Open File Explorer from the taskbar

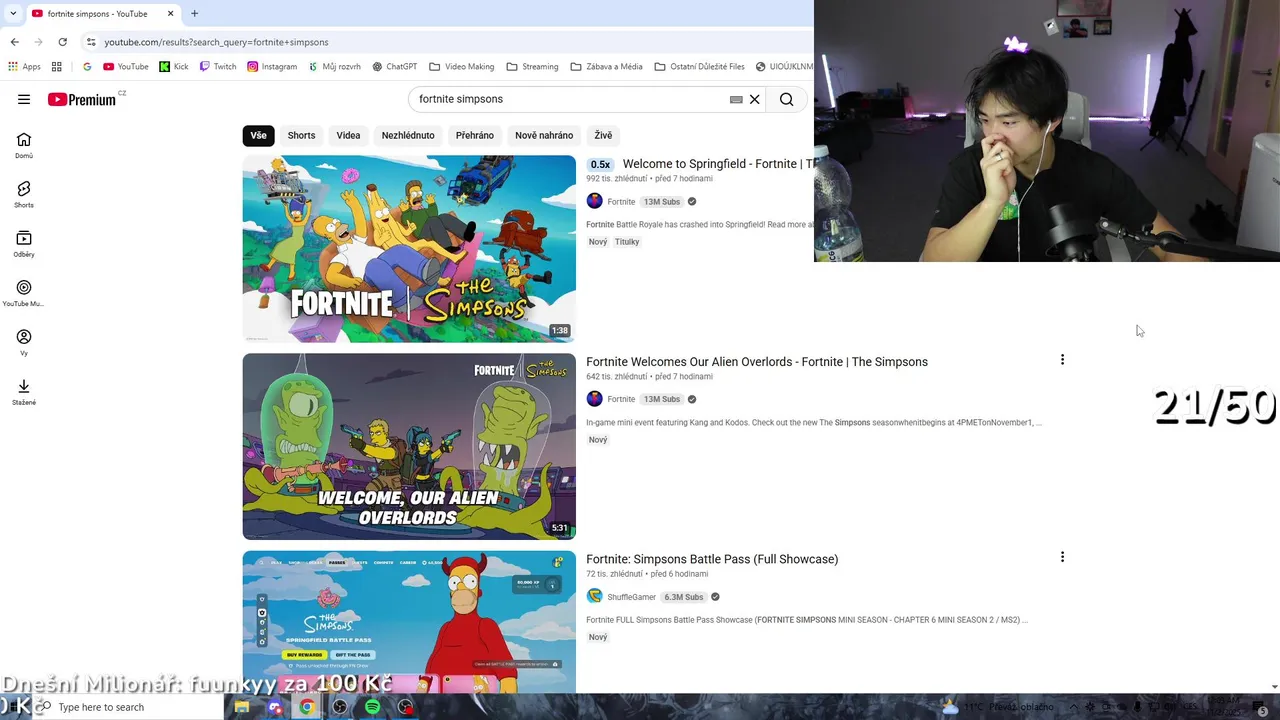(241, 707)
